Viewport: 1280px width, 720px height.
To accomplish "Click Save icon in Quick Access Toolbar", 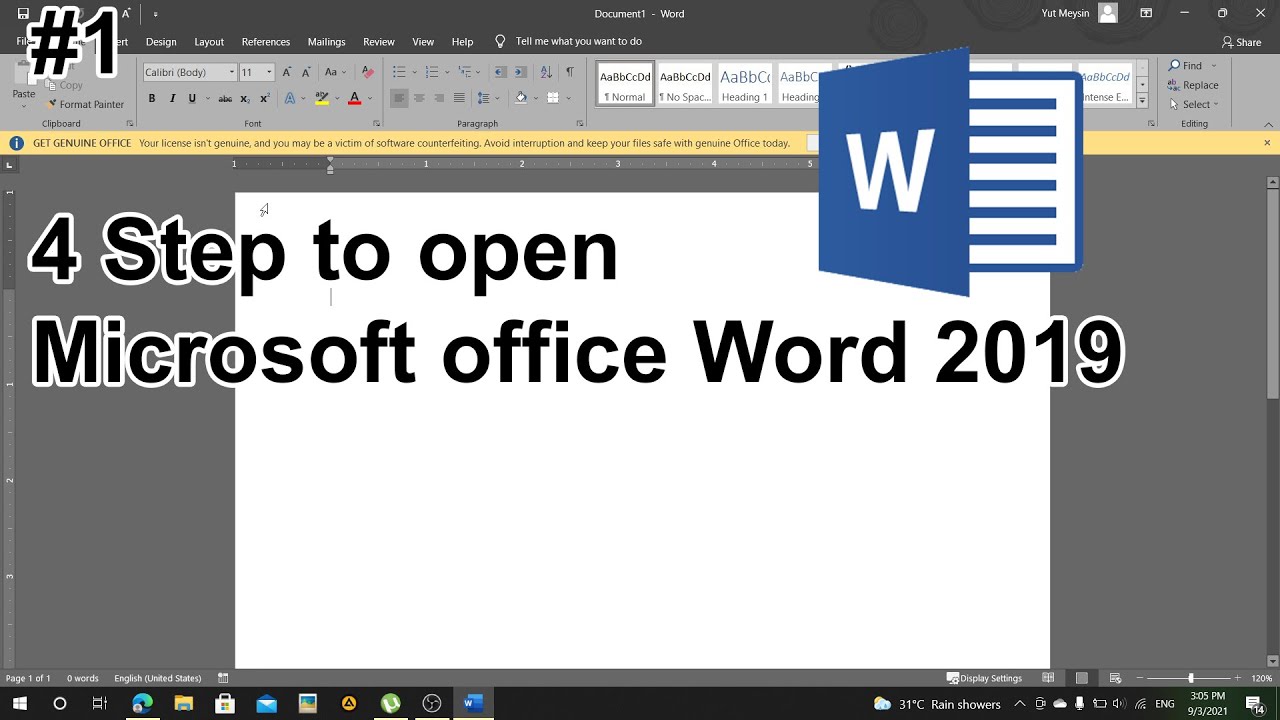I will click(x=23, y=14).
